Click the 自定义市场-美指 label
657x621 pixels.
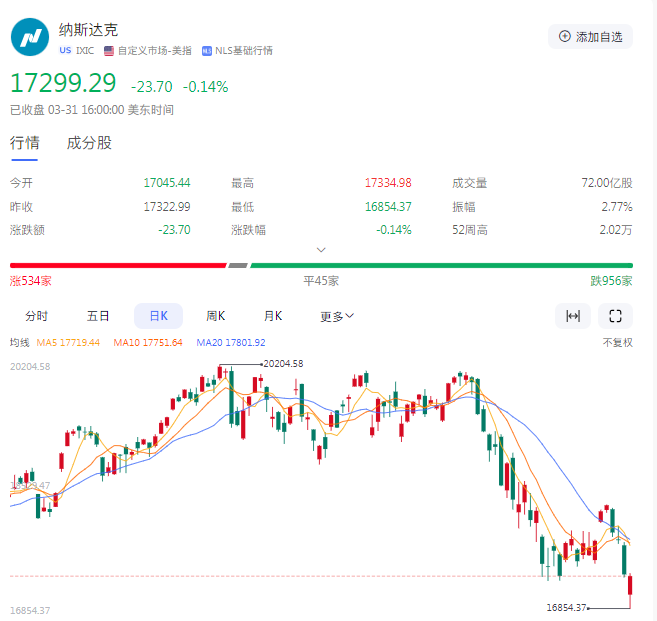click(x=155, y=51)
